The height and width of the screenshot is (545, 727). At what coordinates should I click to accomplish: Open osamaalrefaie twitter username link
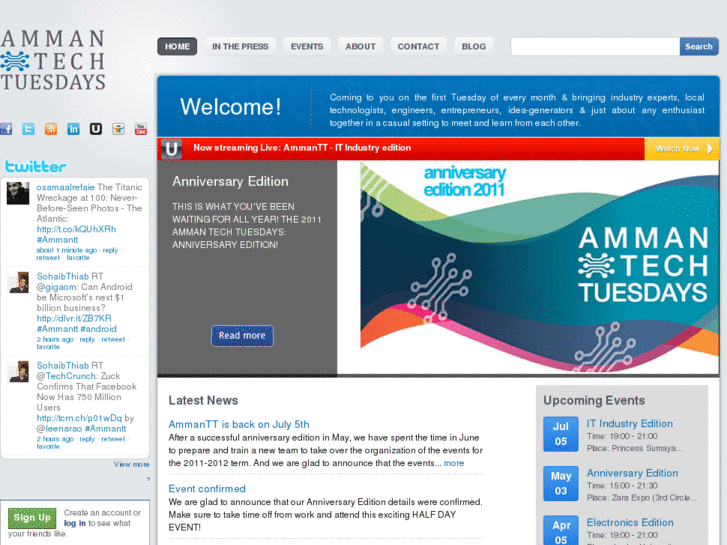point(65,187)
